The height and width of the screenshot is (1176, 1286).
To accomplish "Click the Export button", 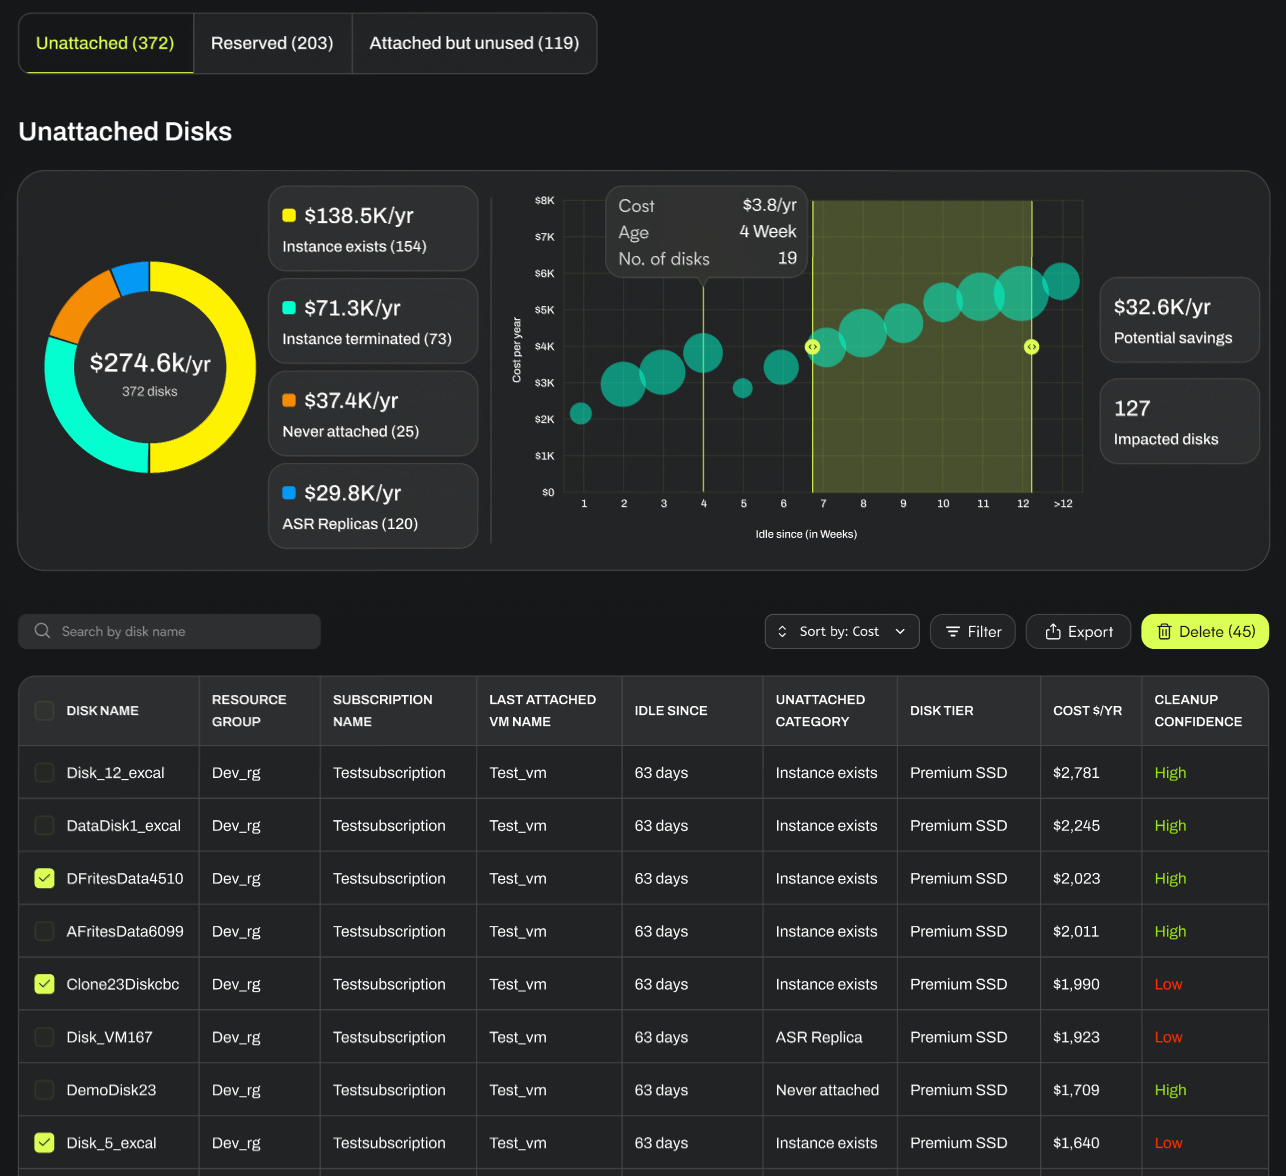I will (x=1078, y=631).
